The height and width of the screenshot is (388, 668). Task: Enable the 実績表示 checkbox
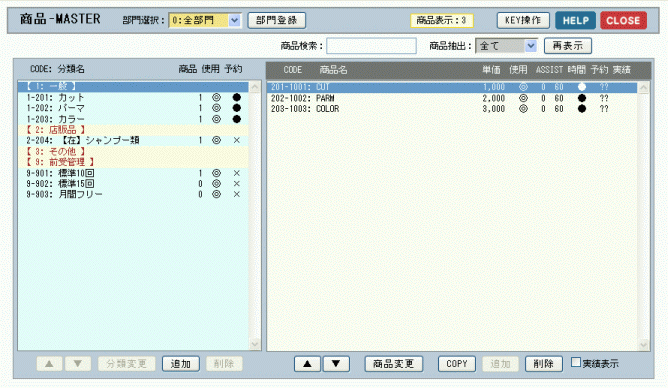(x=576, y=362)
